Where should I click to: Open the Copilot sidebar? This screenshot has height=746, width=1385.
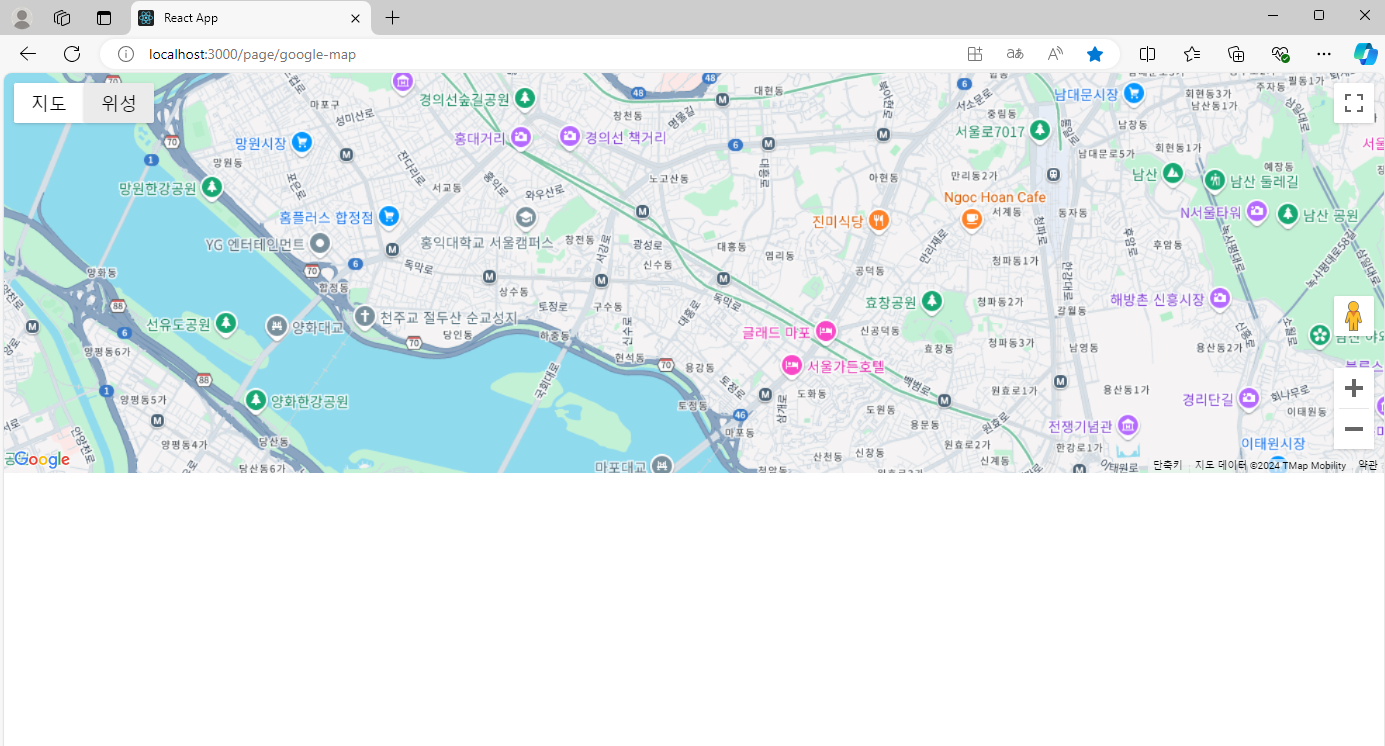[1365, 54]
